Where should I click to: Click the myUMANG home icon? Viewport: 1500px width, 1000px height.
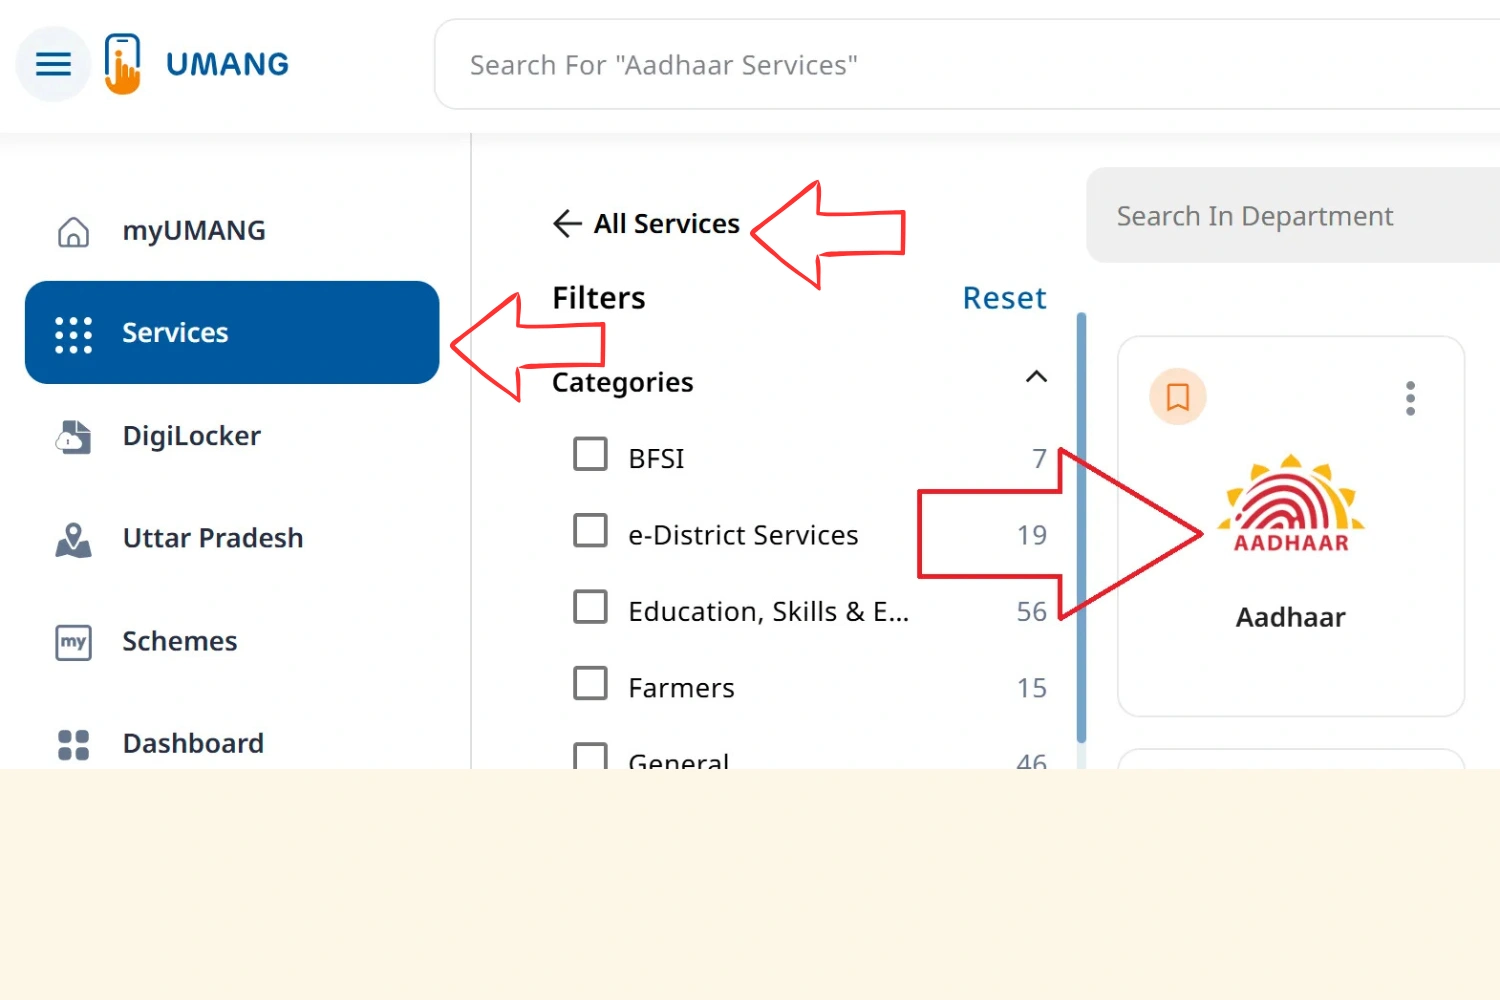73,231
